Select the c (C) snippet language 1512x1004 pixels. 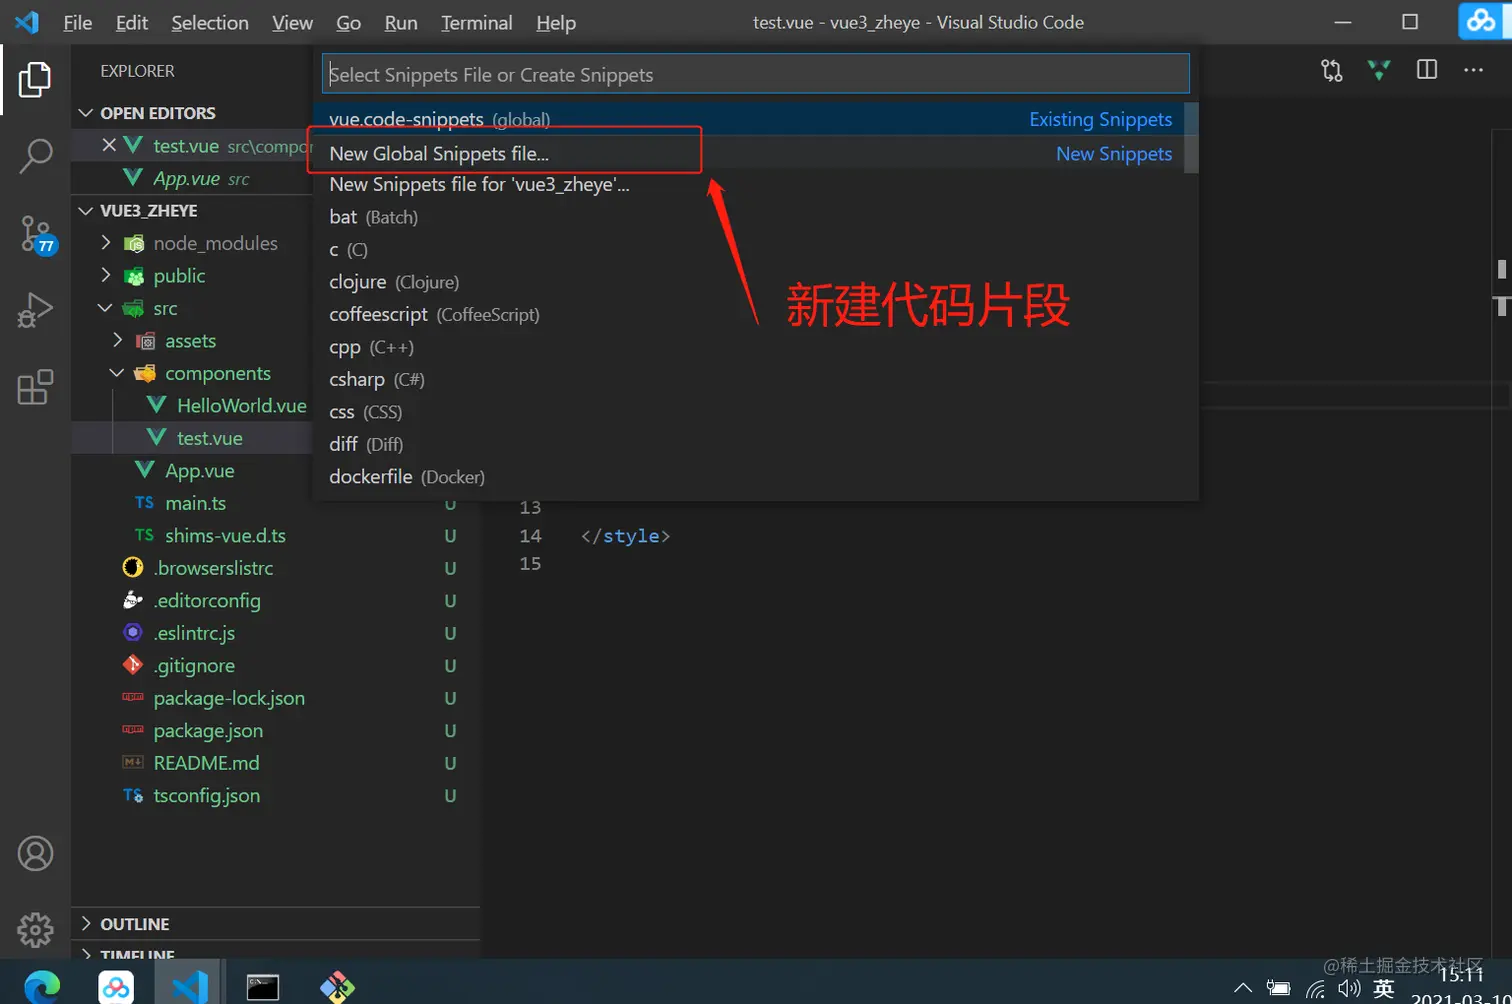coord(749,249)
